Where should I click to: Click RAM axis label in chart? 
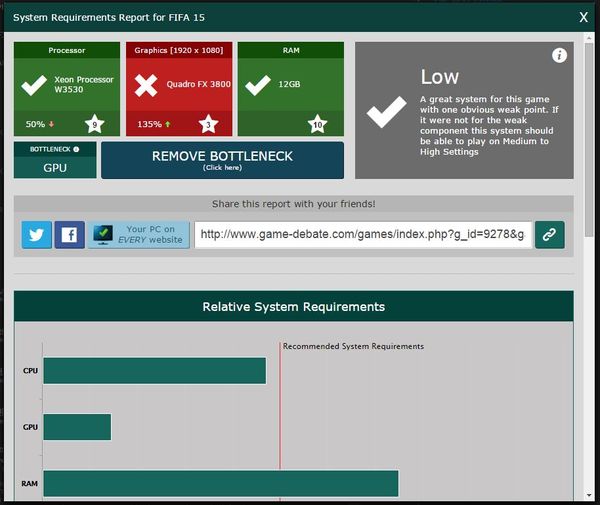[29, 484]
